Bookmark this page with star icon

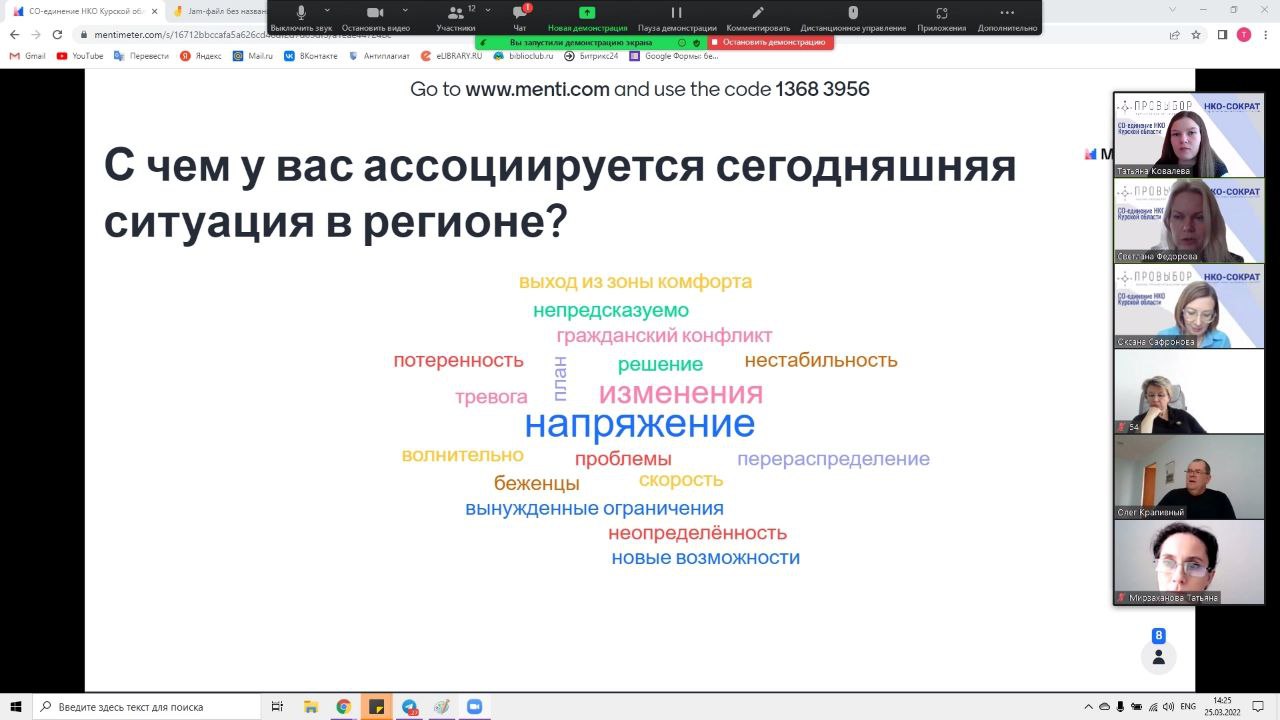[1196, 34]
